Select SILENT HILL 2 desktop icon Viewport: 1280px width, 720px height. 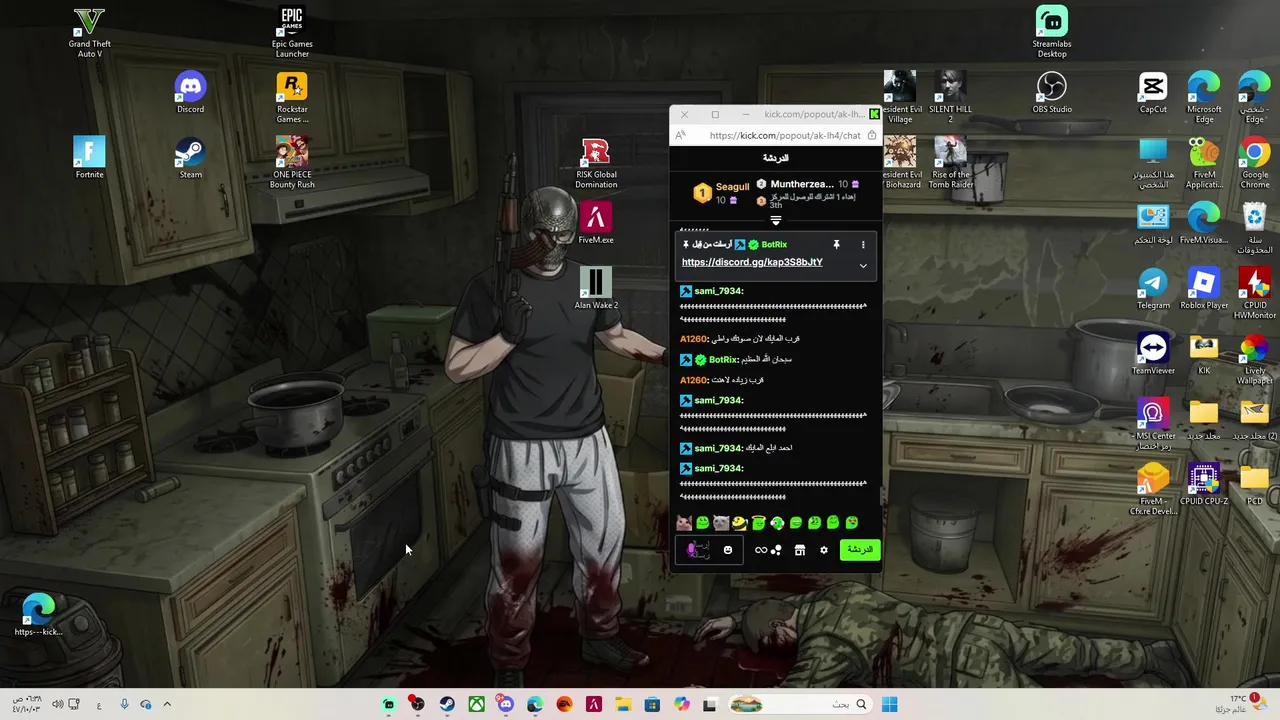click(950, 98)
